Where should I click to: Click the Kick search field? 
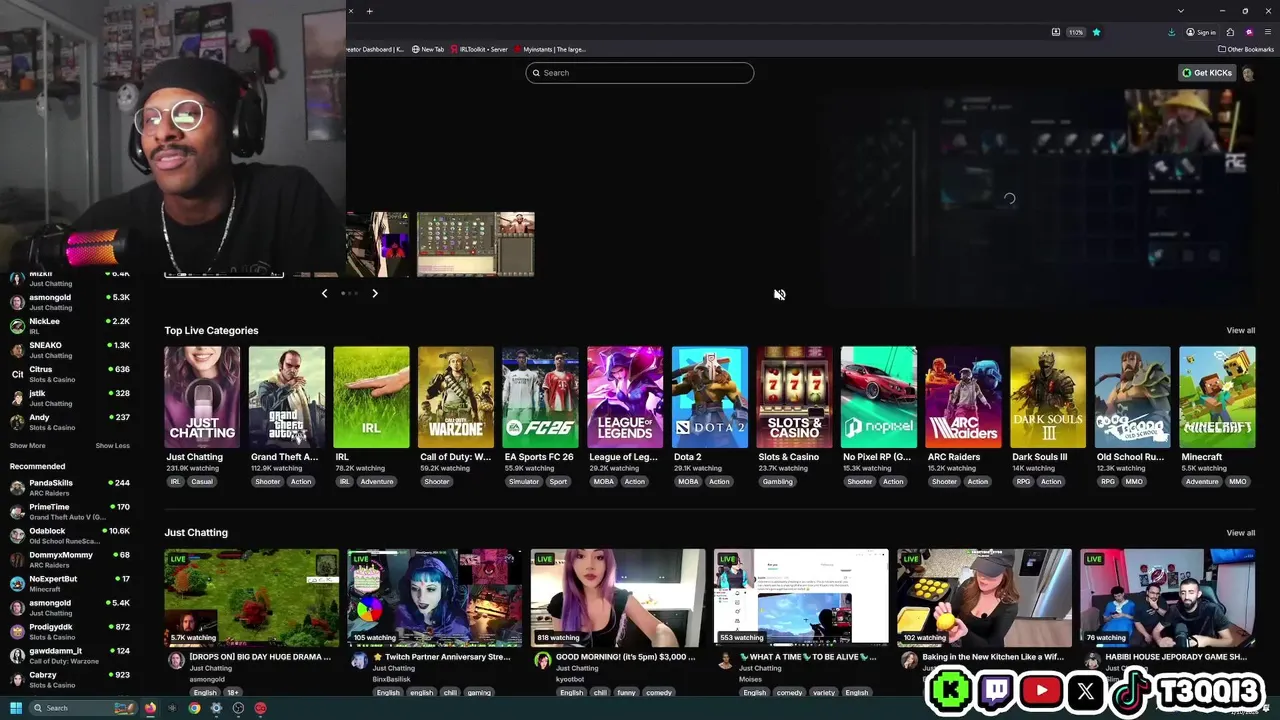[640, 73]
